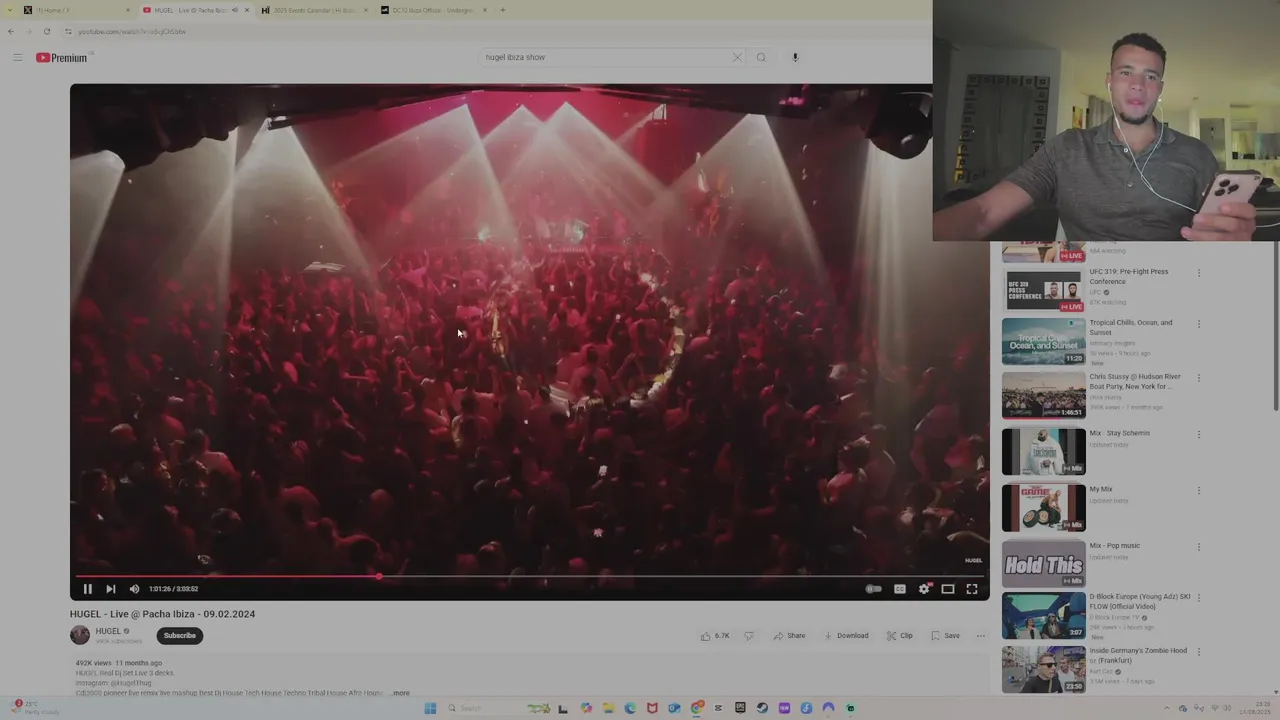Open the YouTube guide hamburger menu

[x=17, y=57]
